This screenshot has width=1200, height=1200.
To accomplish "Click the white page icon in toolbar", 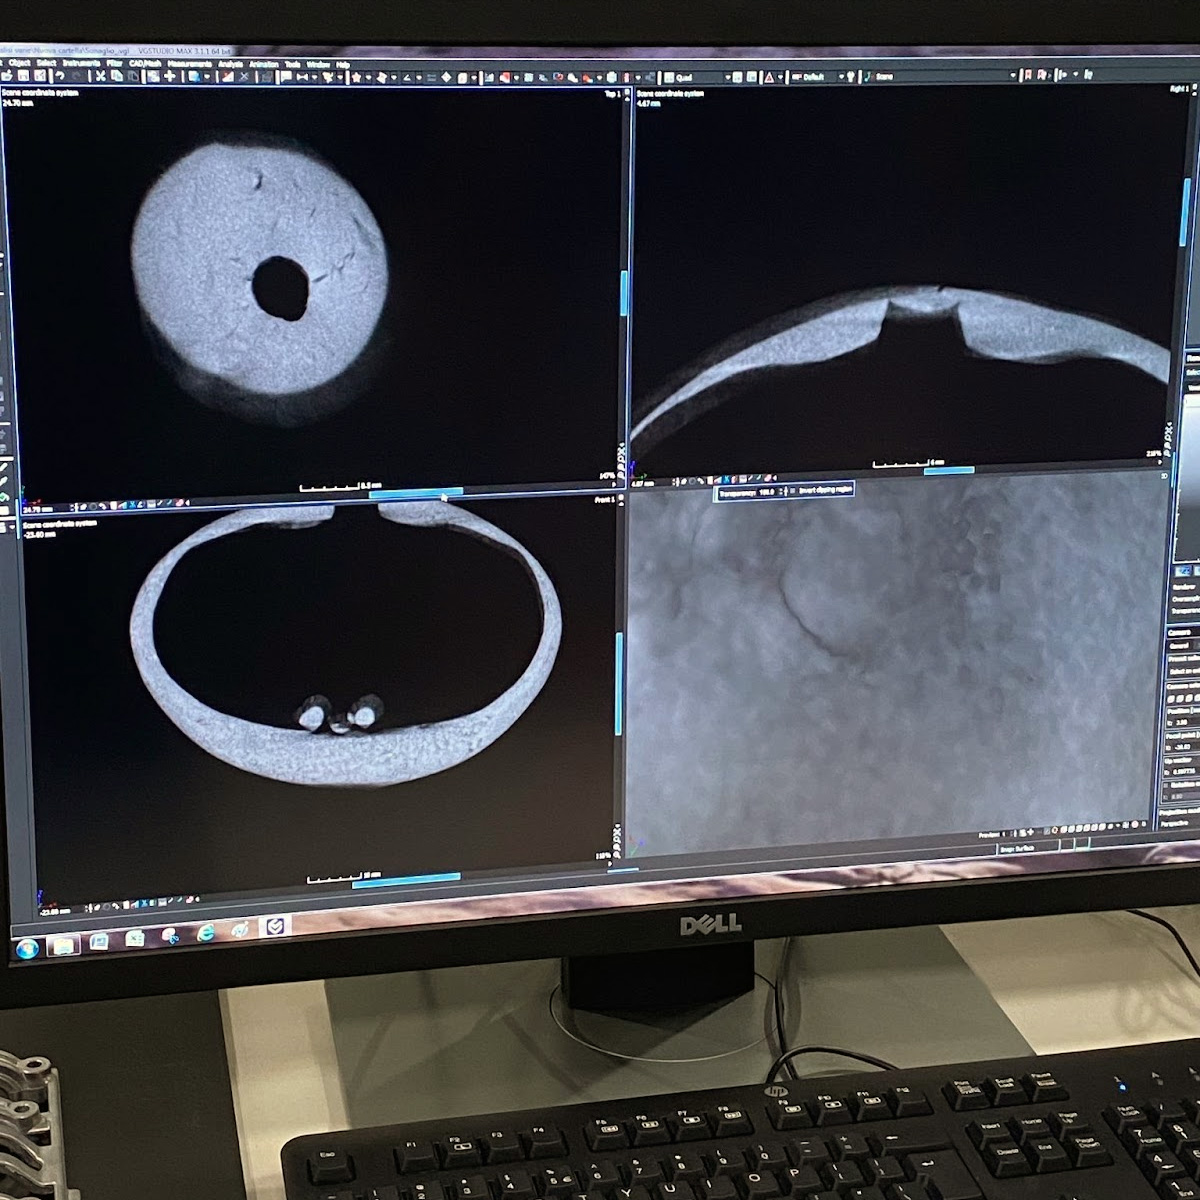I will tap(462, 77).
